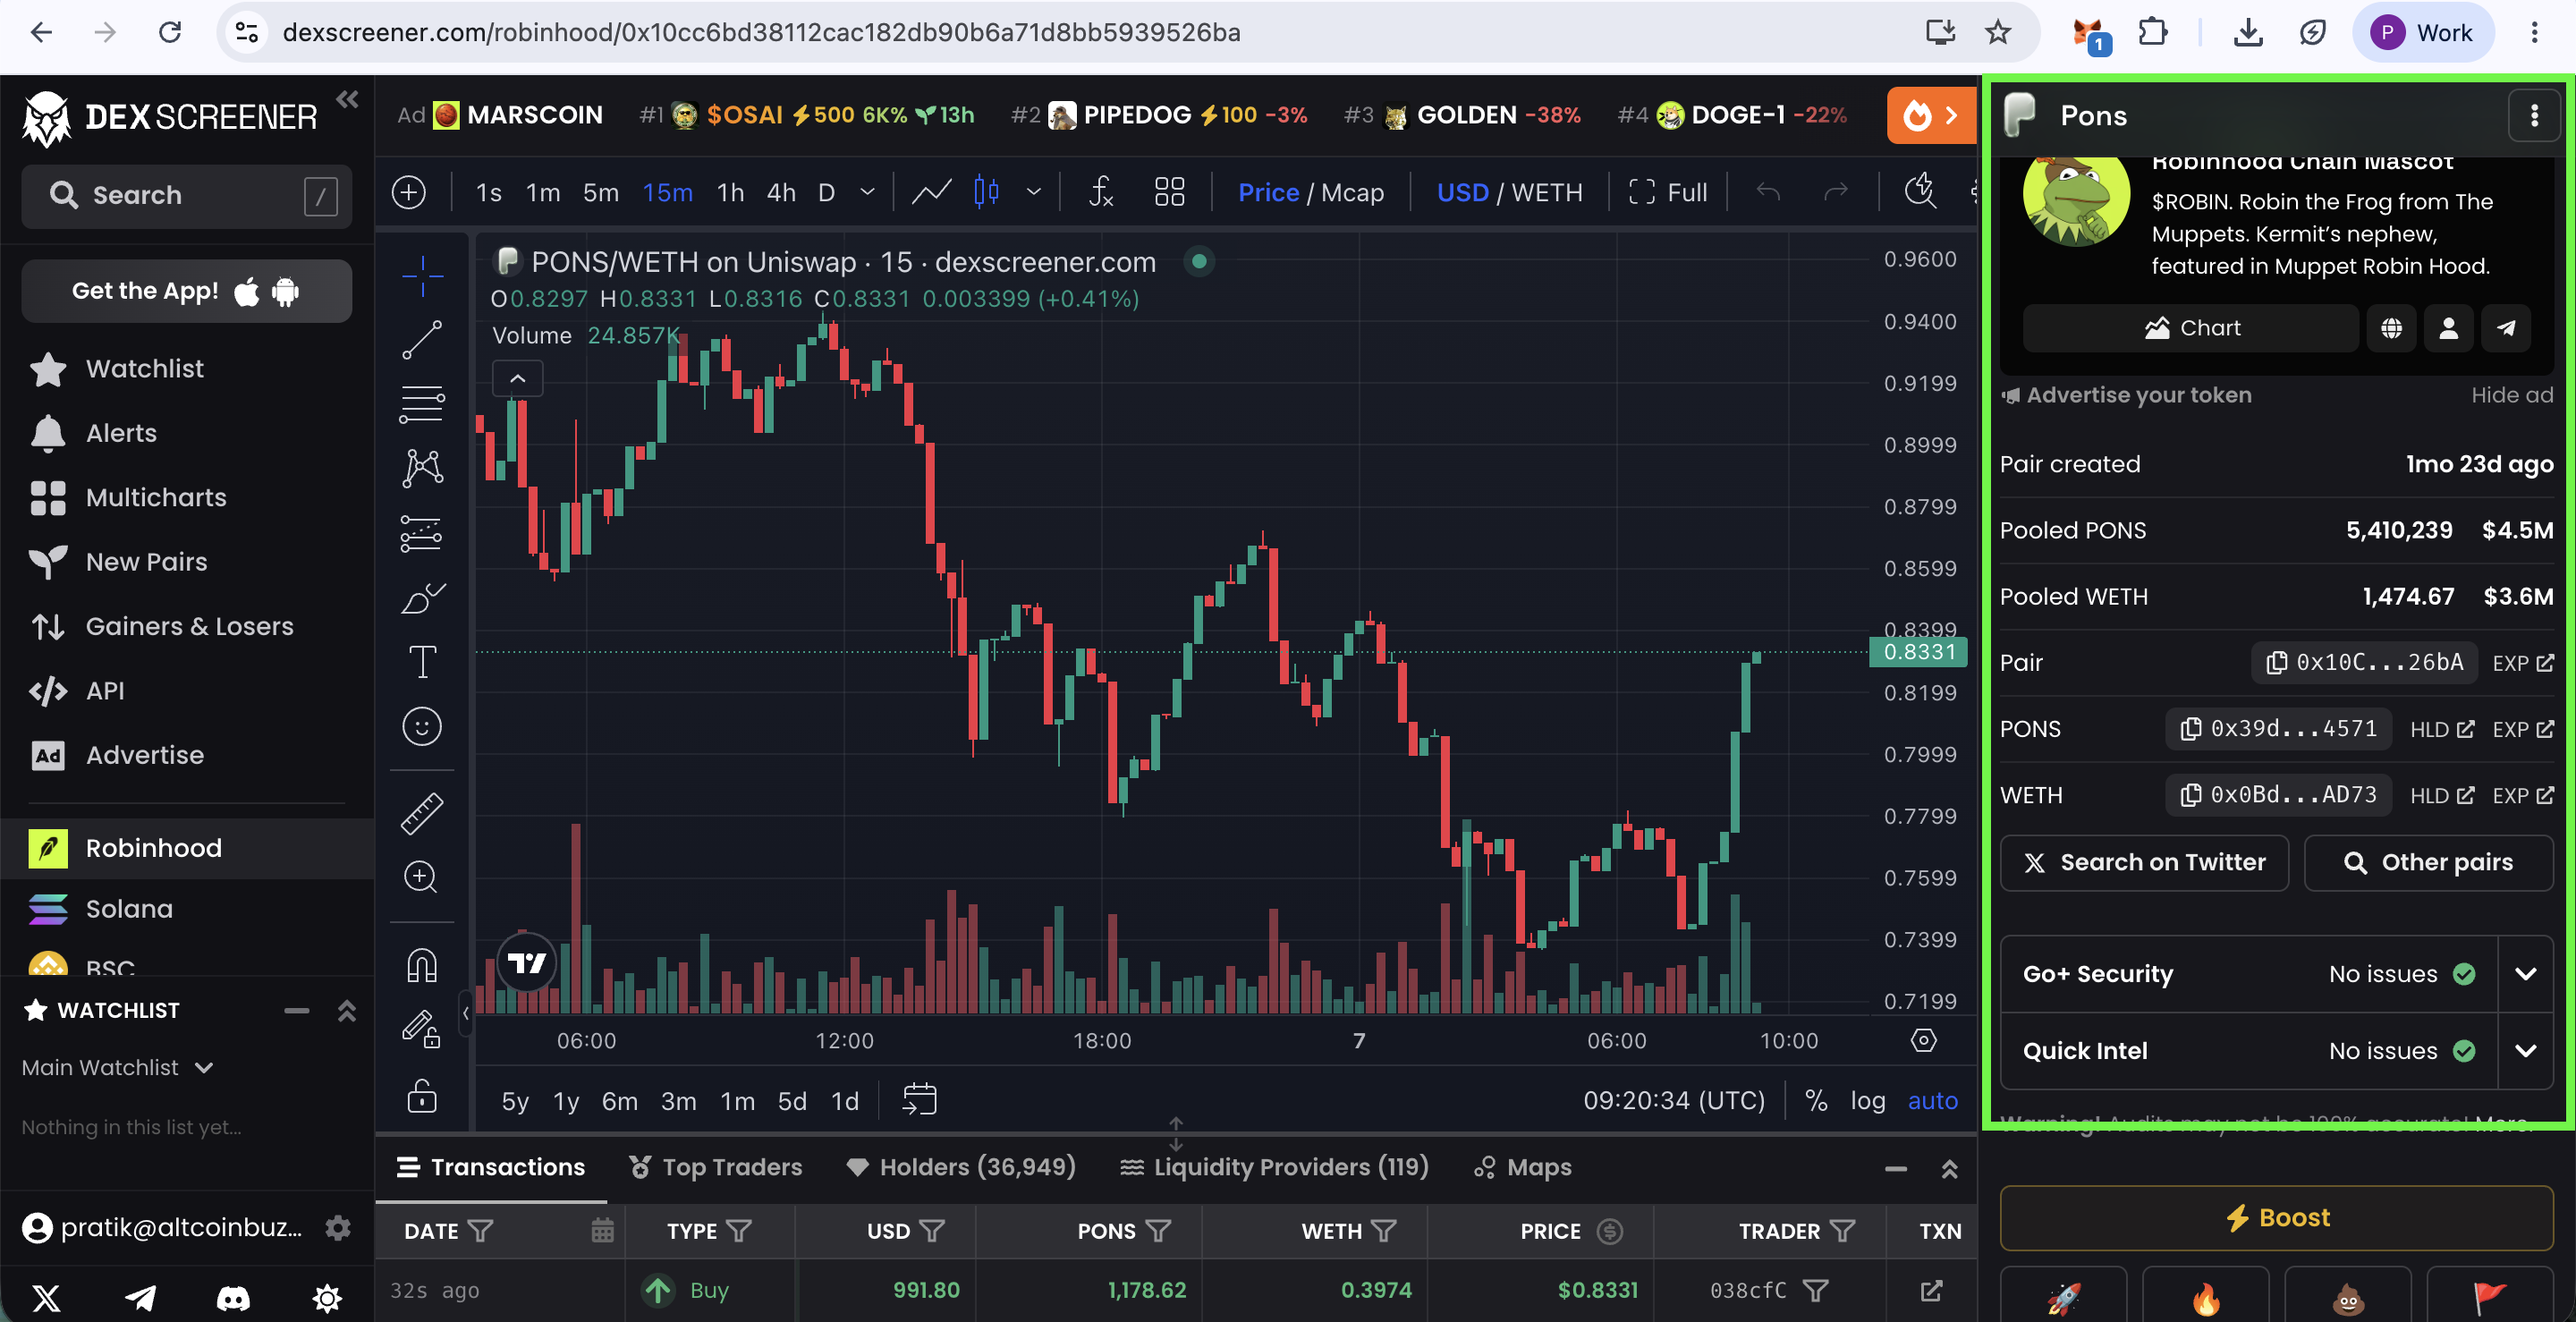Expand the Main Watchlist dropdown
Screen dimensions: 2576x1322
118,1067
